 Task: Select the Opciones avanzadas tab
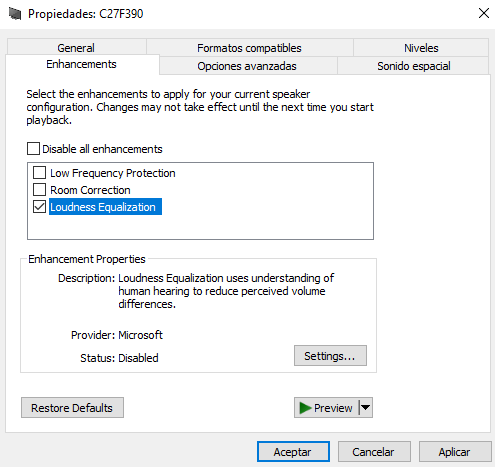point(247,66)
